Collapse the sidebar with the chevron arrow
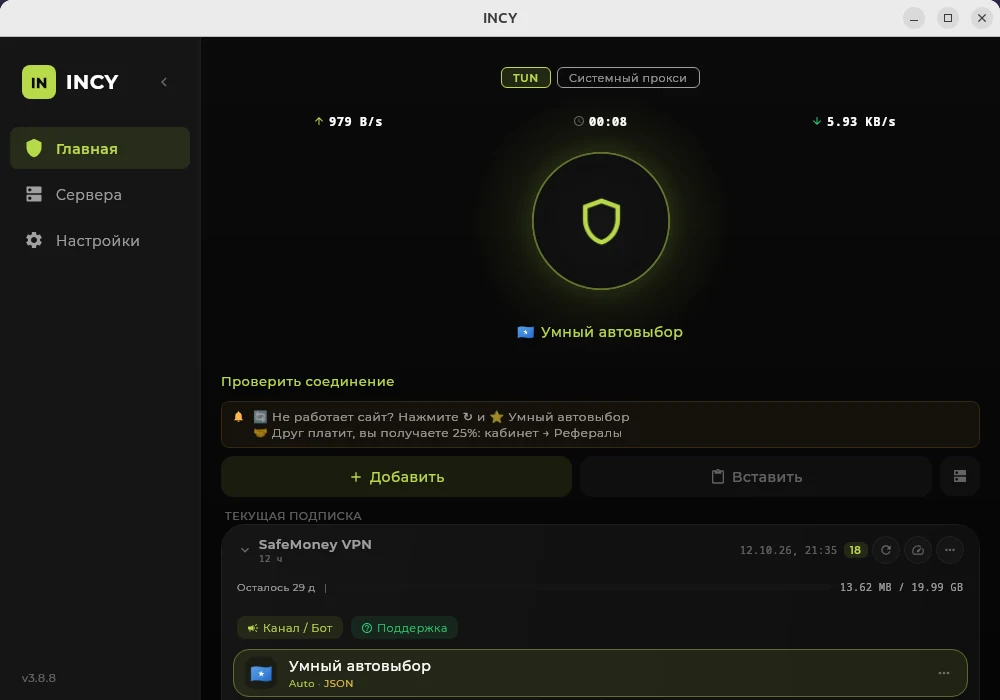 (164, 82)
